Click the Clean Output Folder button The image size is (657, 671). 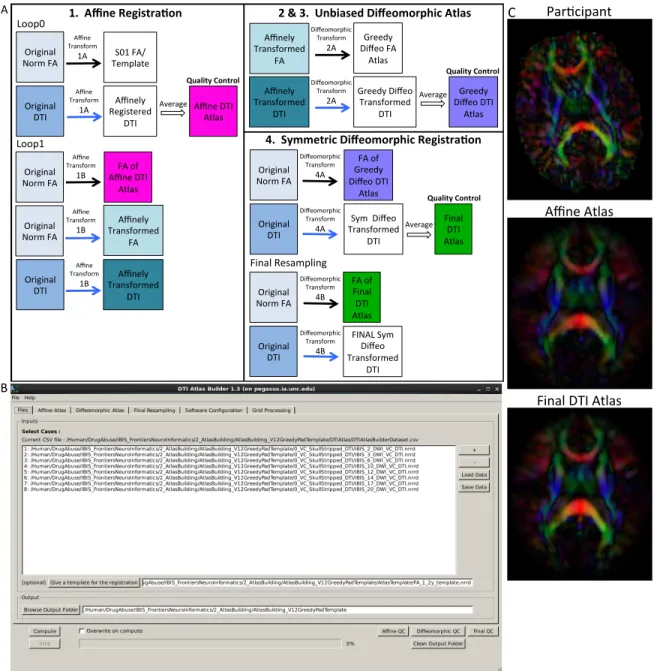(x=438, y=644)
